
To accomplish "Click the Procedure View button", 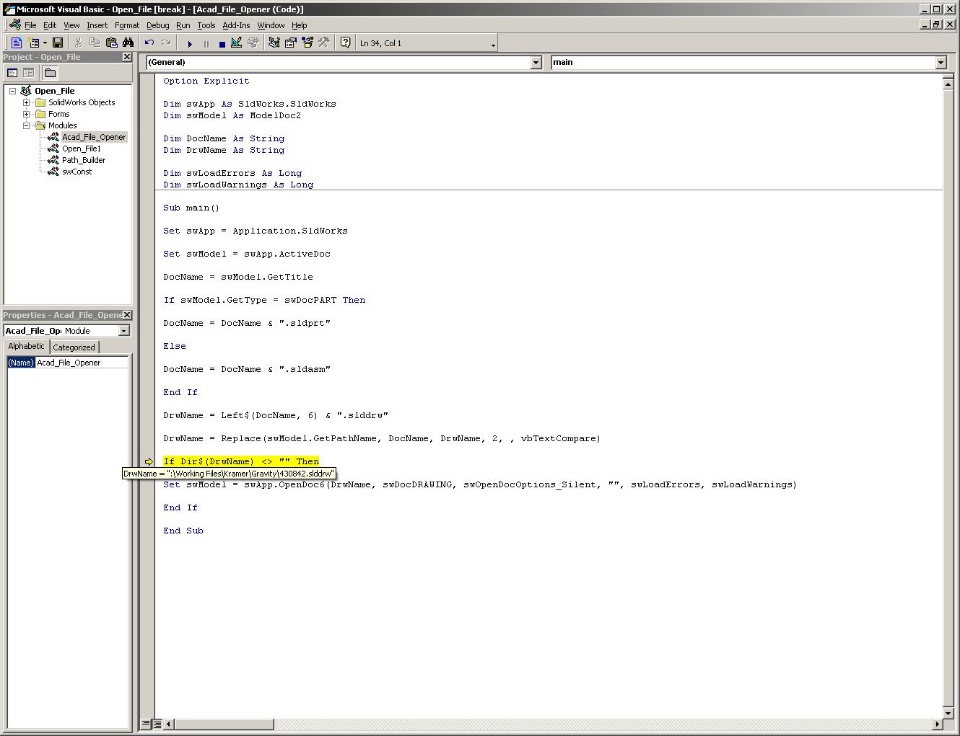I will (x=146, y=724).
